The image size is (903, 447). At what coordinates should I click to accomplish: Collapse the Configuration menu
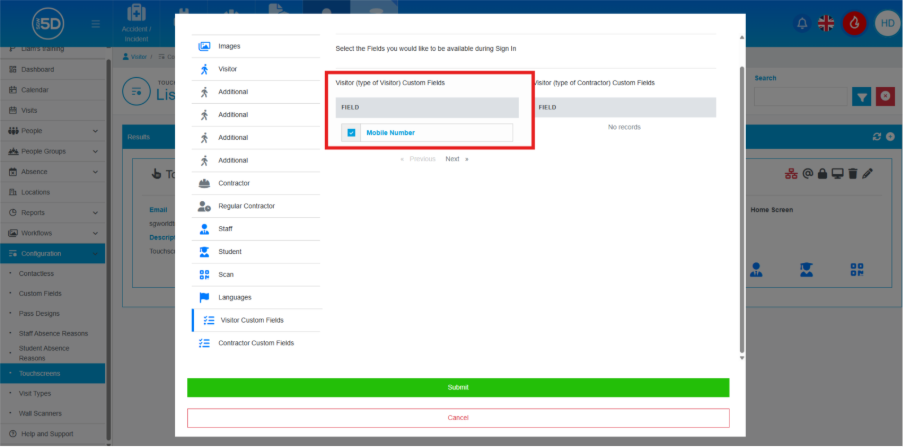[52, 253]
